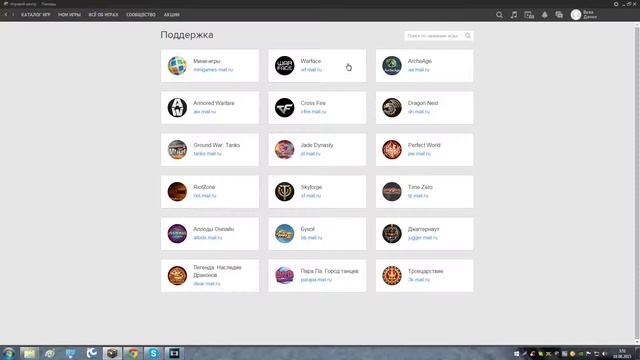
Task: Open Google Chrome from taskbar
Action: point(133,353)
